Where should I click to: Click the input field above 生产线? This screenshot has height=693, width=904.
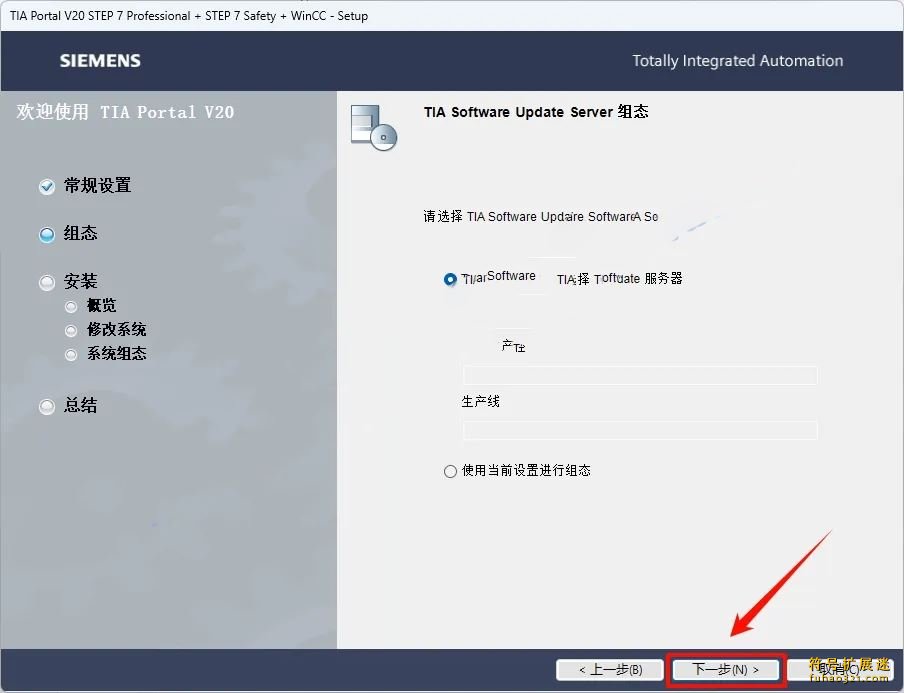coord(640,375)
